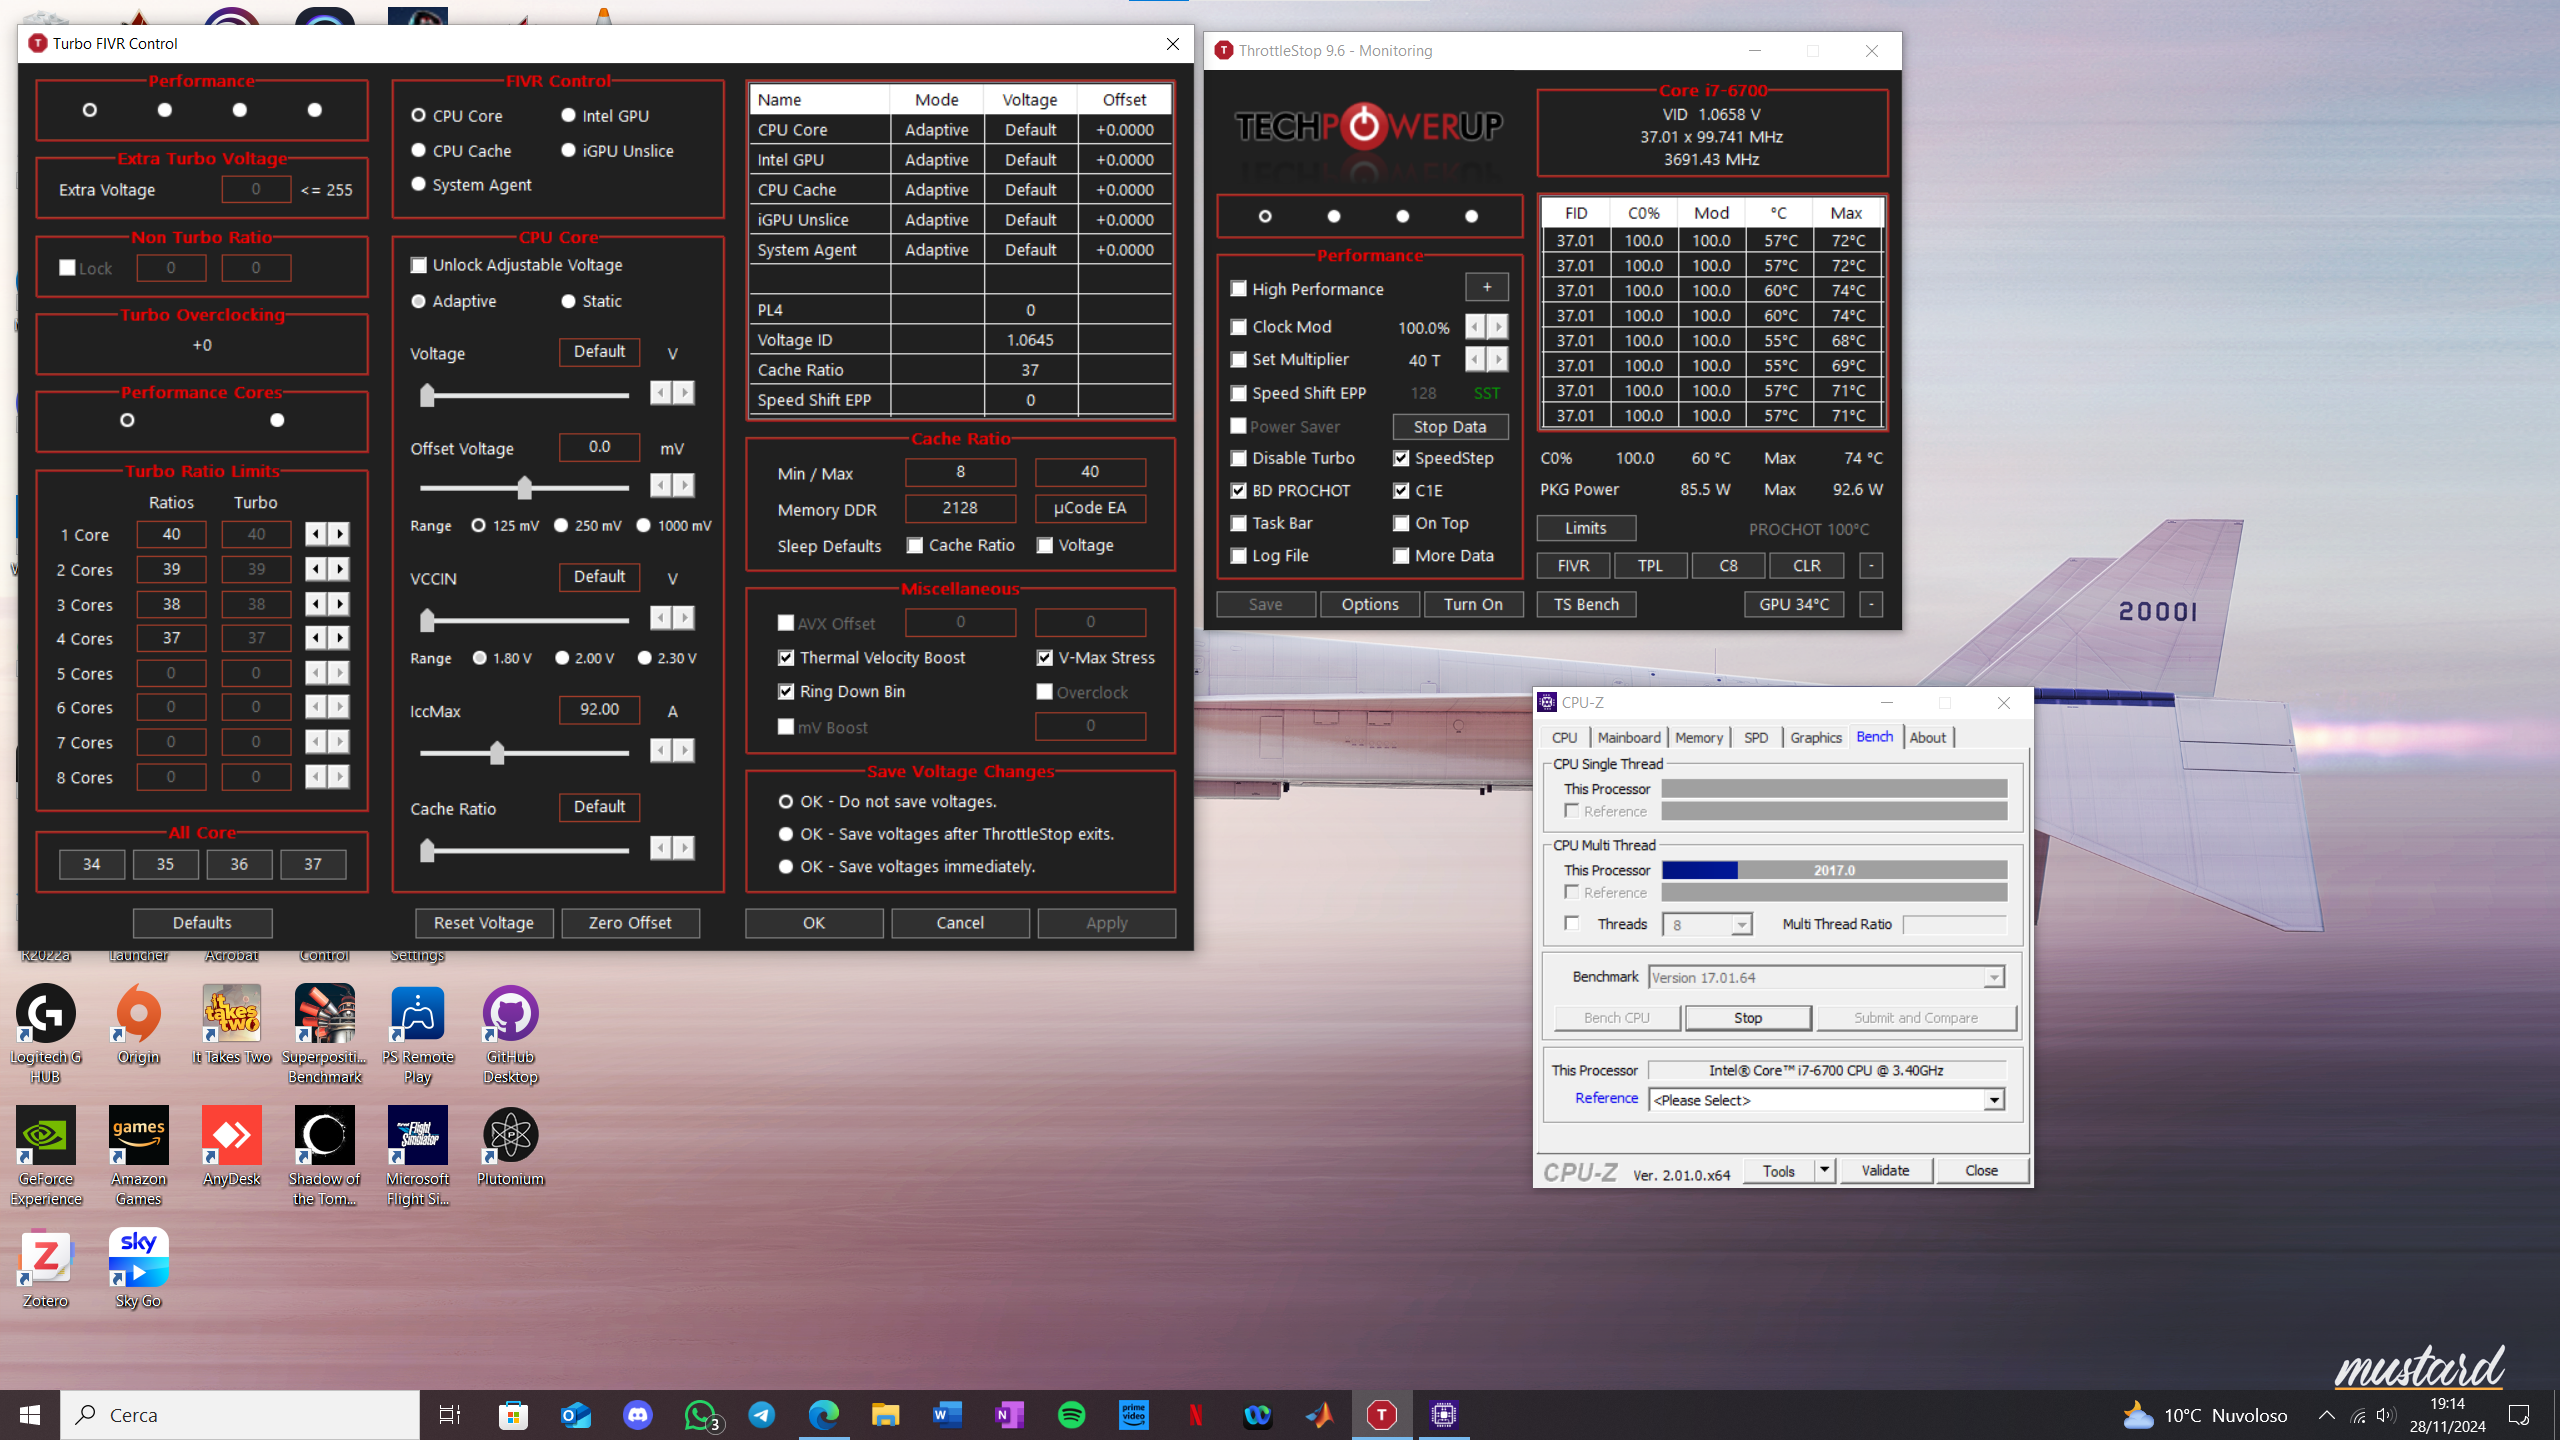Open Logitech G HUB desktop shortcut
Image resolution: width=2560 pixels, height=1440 pixels.
[x=46, y=1034]
